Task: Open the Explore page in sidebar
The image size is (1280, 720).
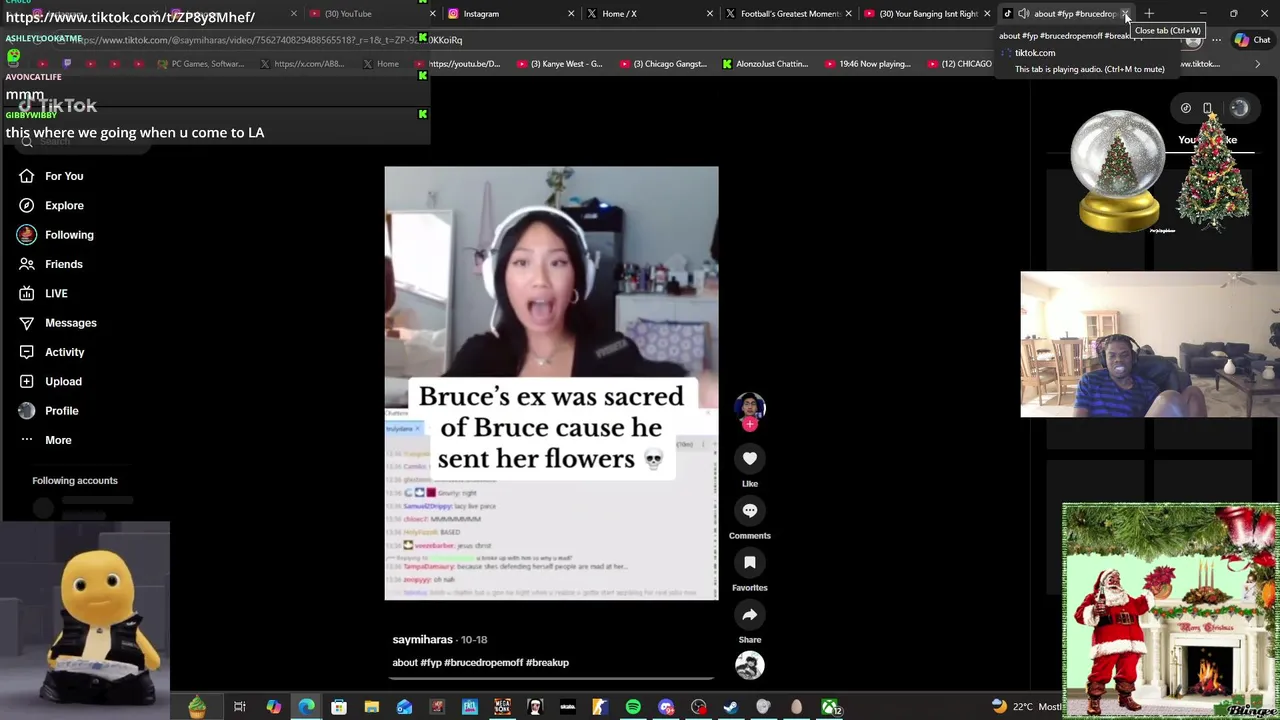Action: pyautogui.click(x=50, y=205)
